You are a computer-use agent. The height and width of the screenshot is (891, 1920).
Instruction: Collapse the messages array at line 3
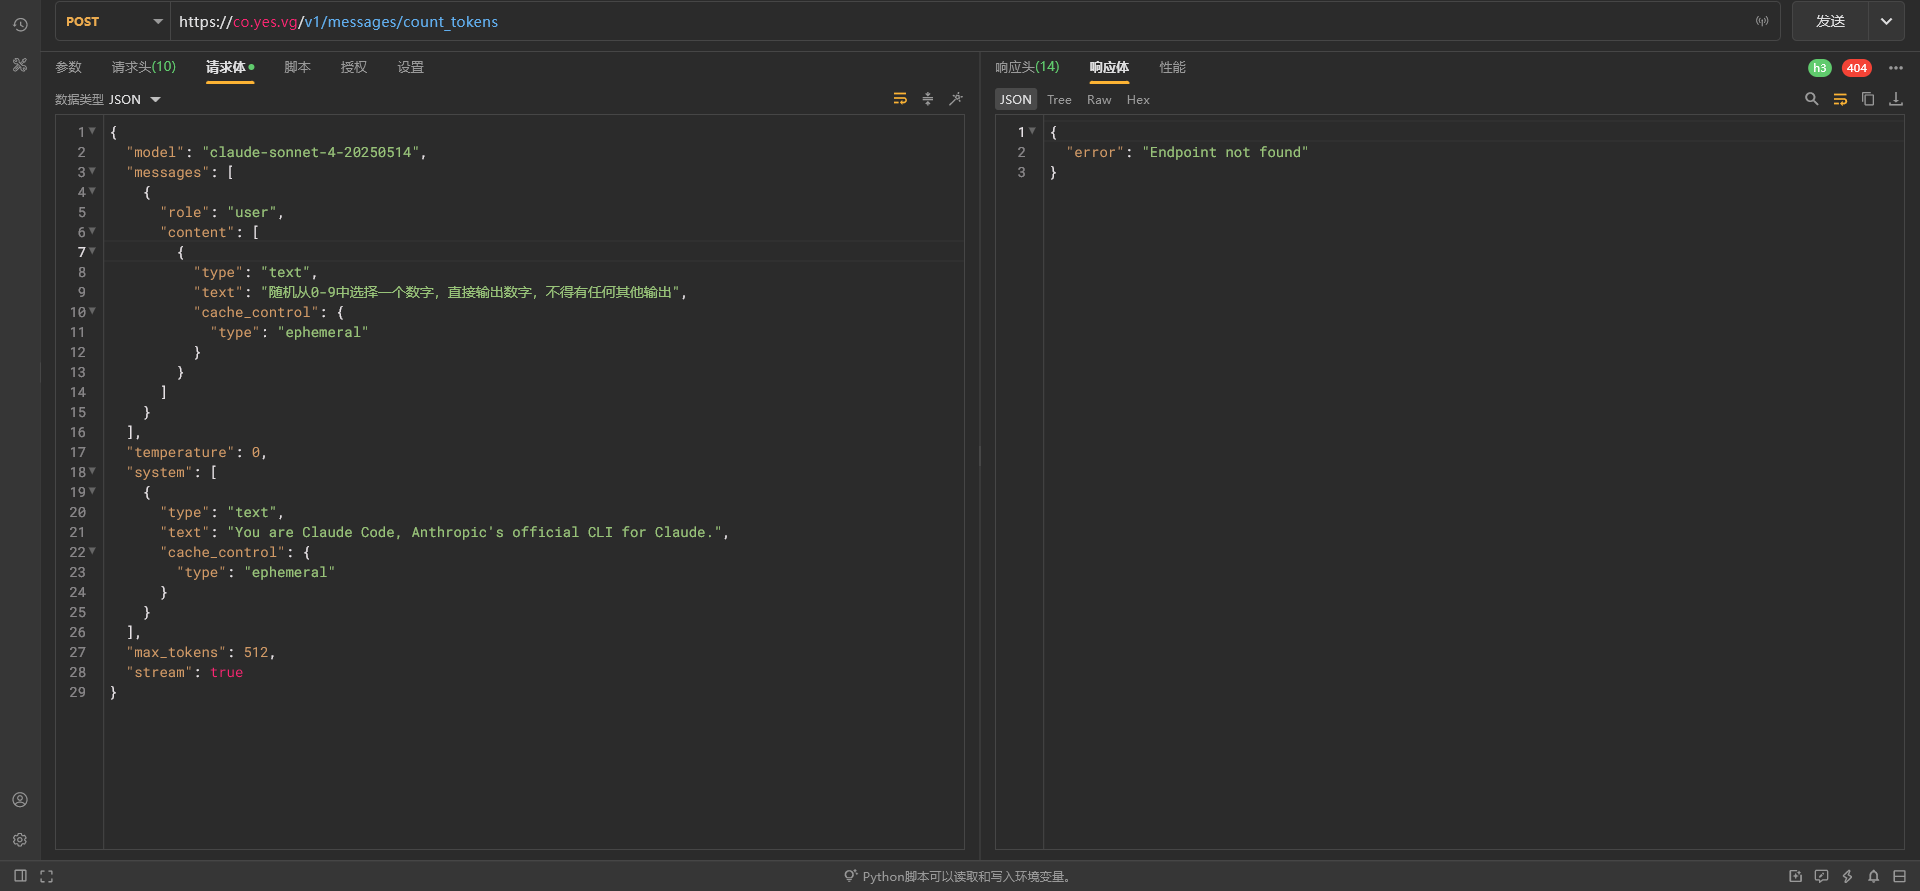92,171
